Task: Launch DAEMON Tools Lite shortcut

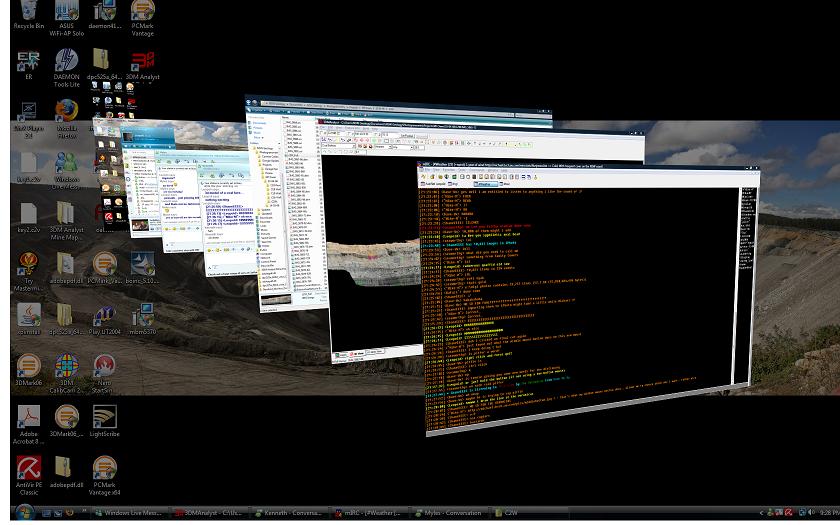Action: (x=66, y=68)
